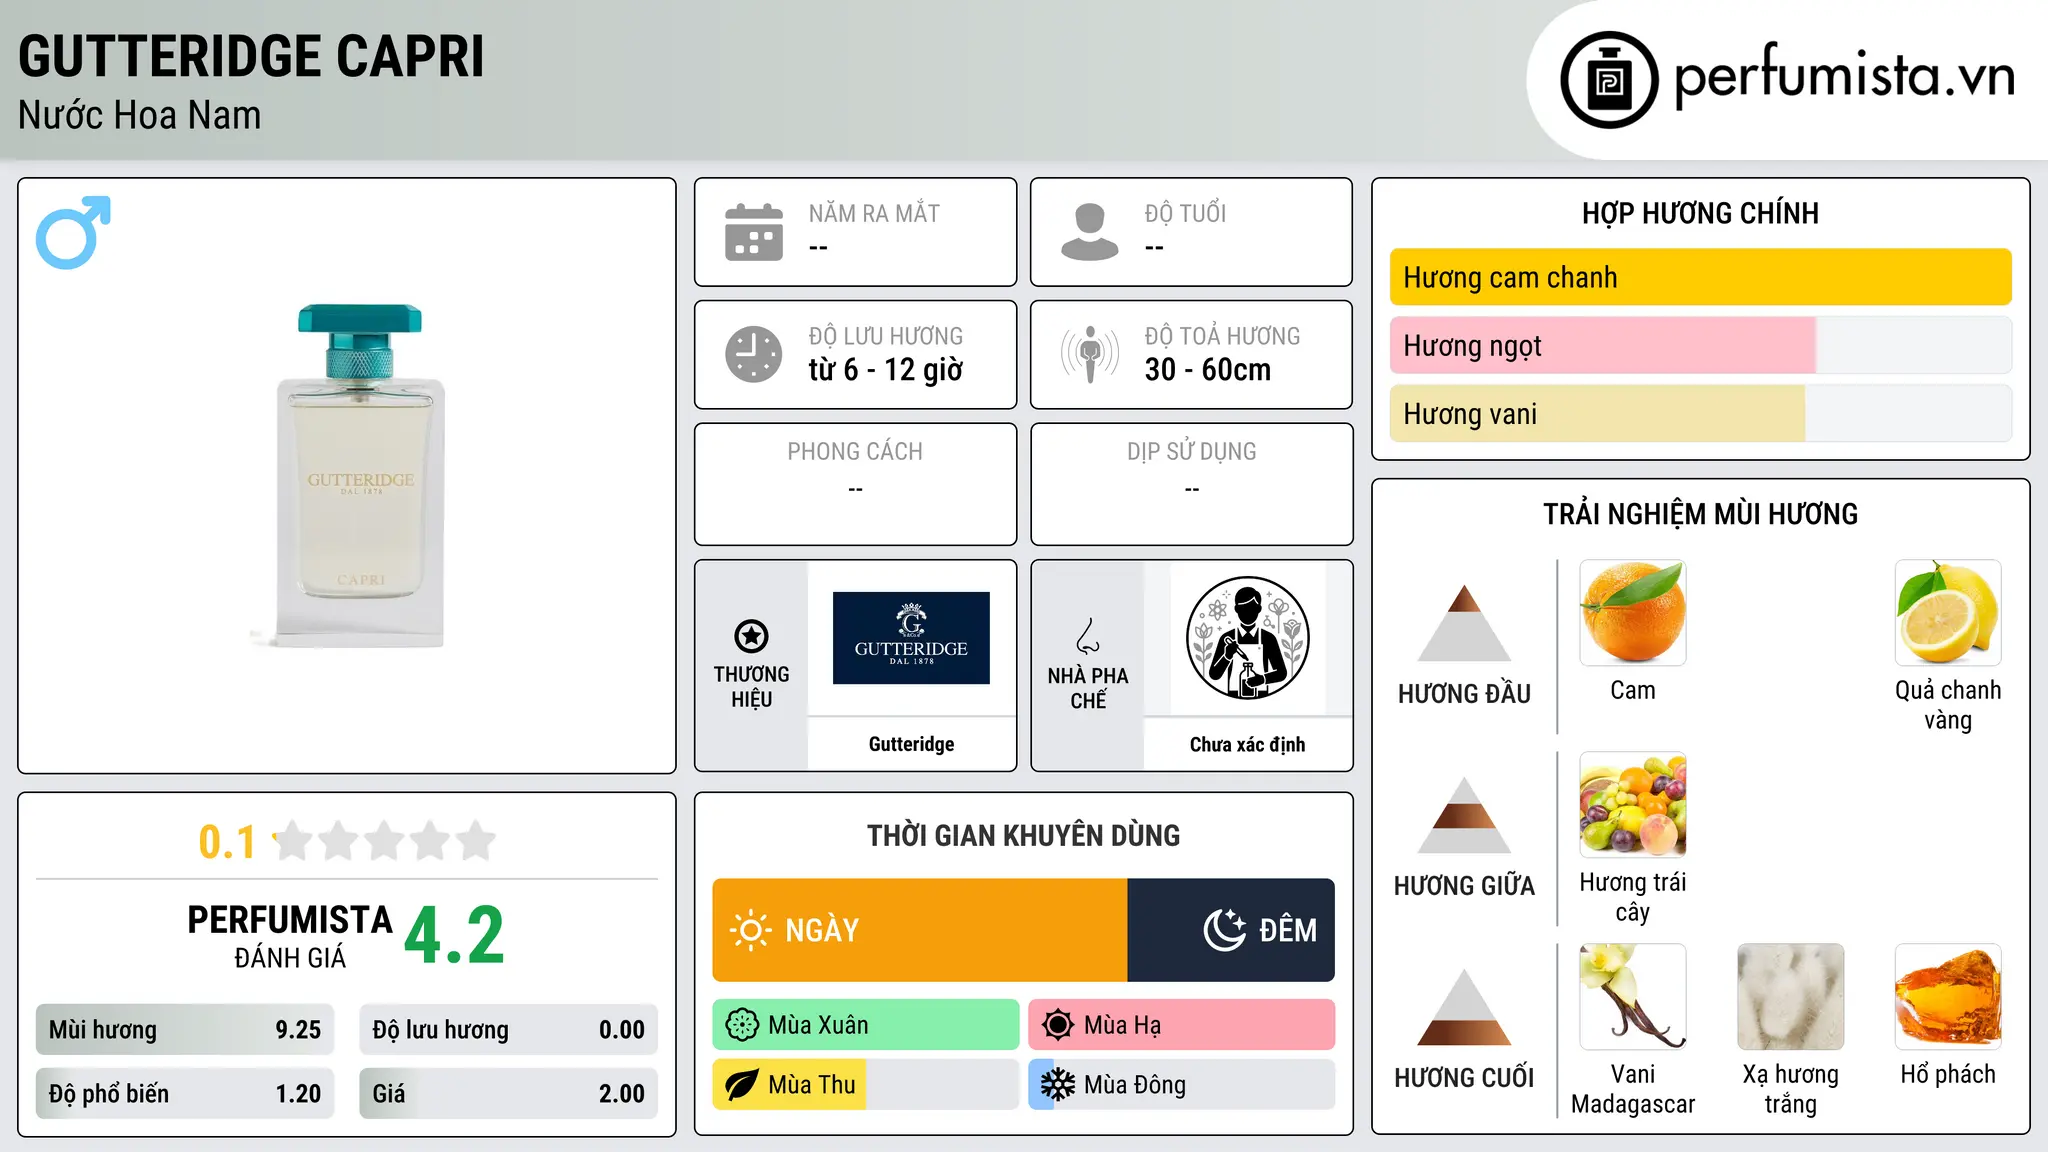Click the Hương cam chanh accord bar

click(1700, 277)
